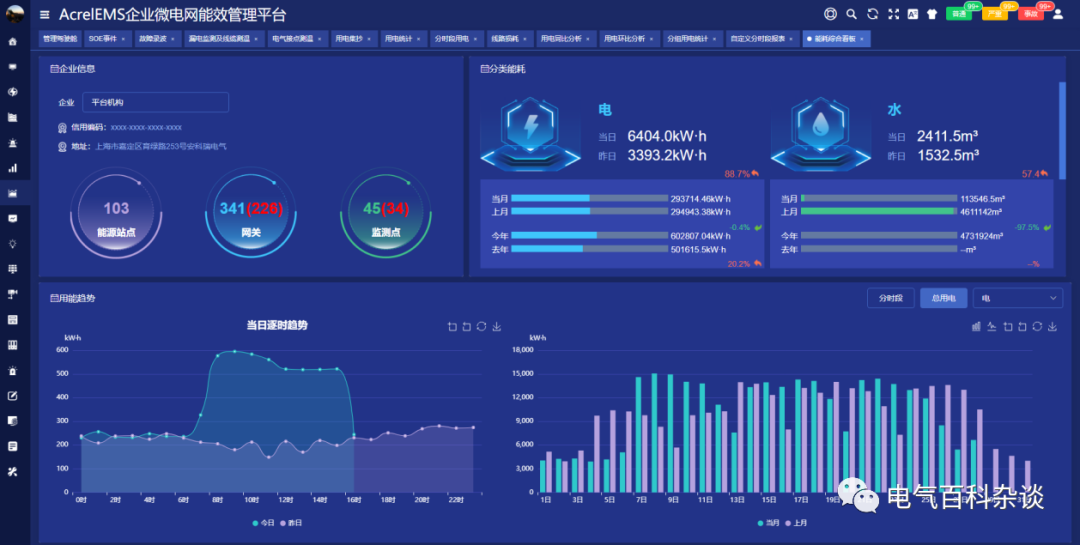Activate area zoom on 当日逐时趋势 chart
The width and height of the screenshot is (1080, 545).
[452, 327]
